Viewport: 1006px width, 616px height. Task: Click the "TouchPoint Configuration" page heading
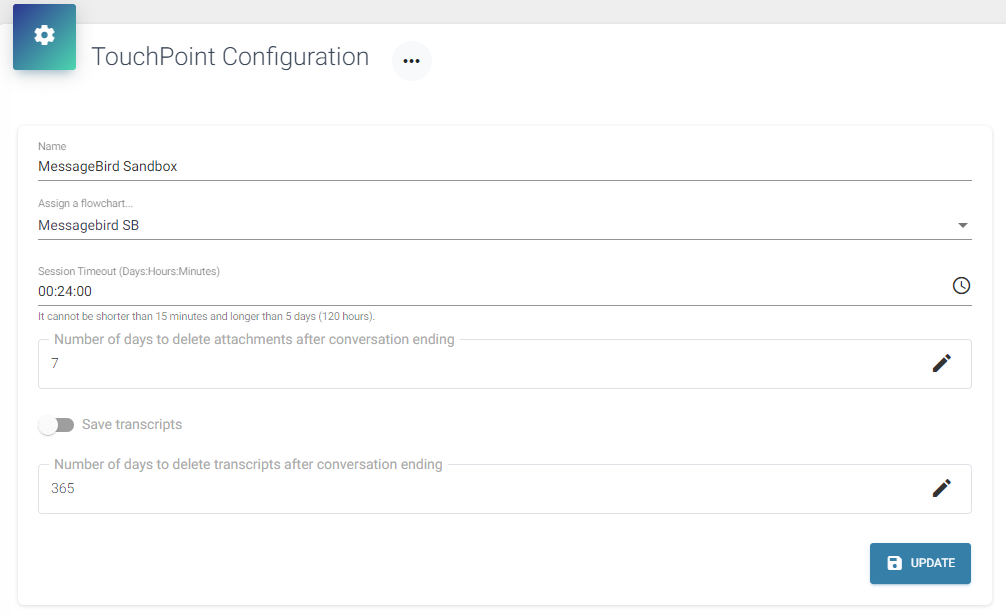[x=230, y=57]
